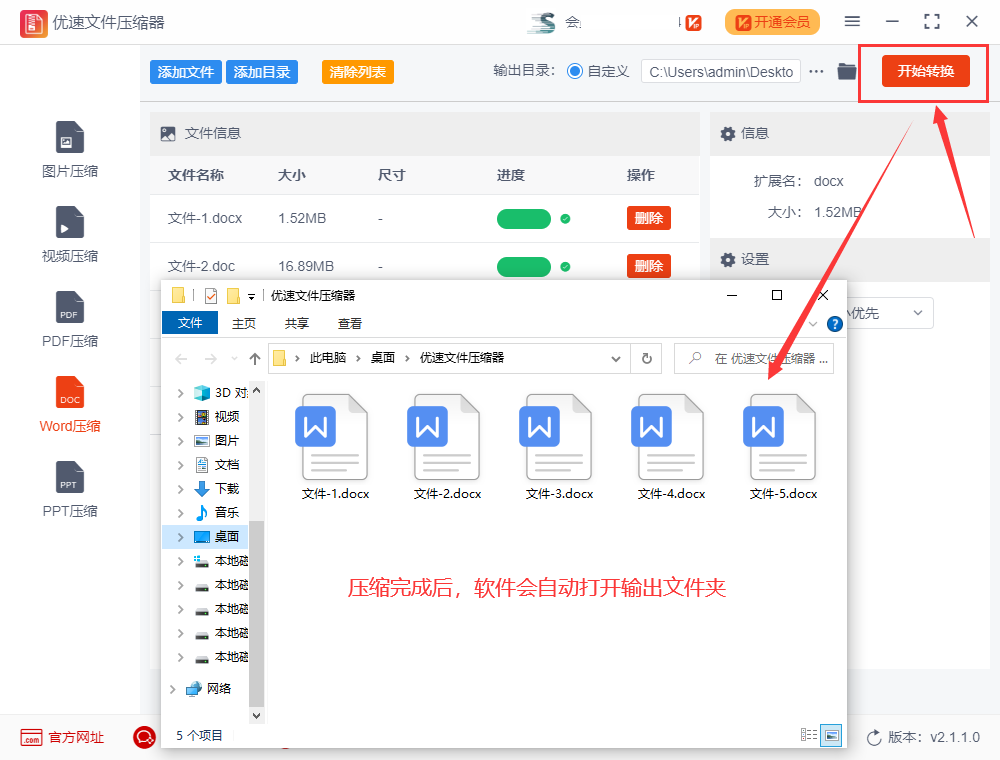Viewport: 1000px width, 760px height.
Task: Open the hamburger menu in the title bar
Action: (x=852, y=22)
